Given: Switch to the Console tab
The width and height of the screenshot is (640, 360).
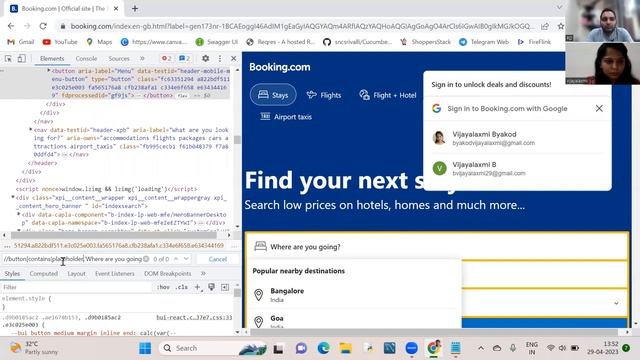Looking at the screenshot, I should [x=86, y=58].
